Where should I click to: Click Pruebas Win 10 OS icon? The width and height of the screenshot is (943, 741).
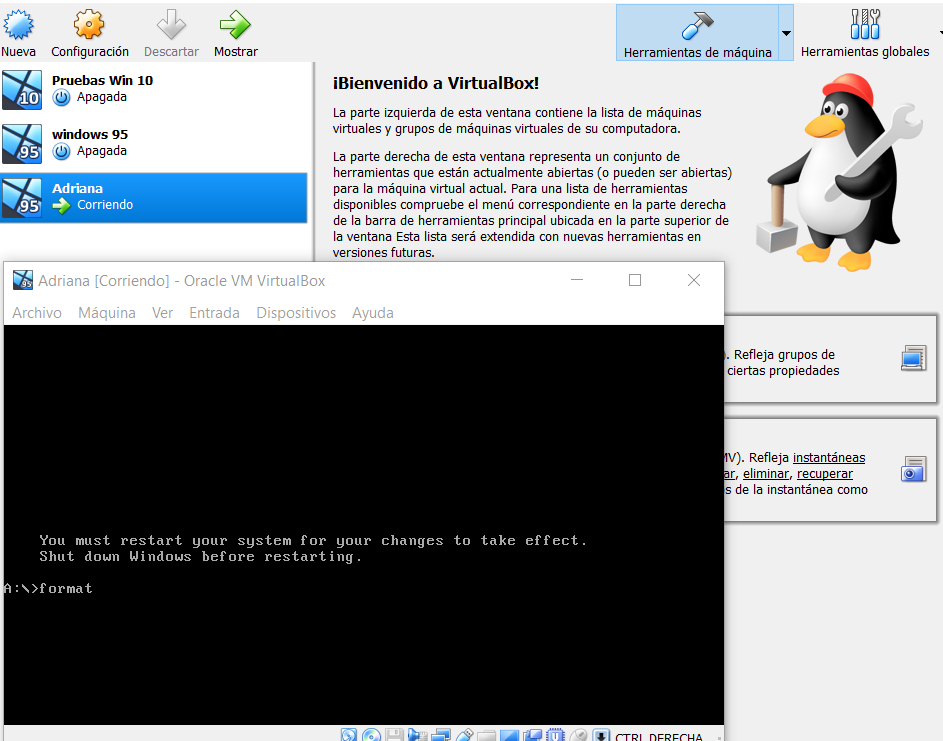(22, 90)
